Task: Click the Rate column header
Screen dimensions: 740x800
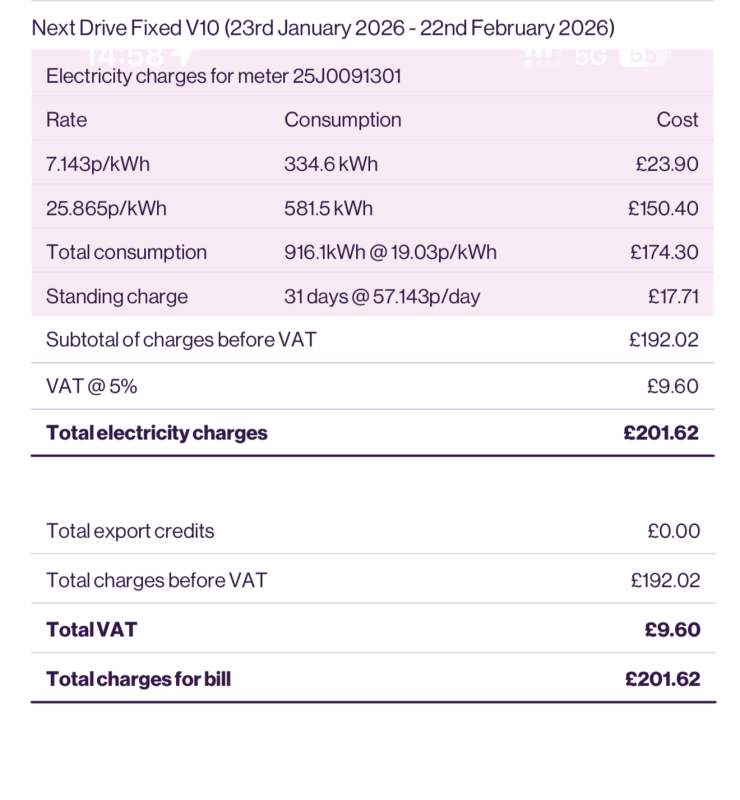Action: 66,120
